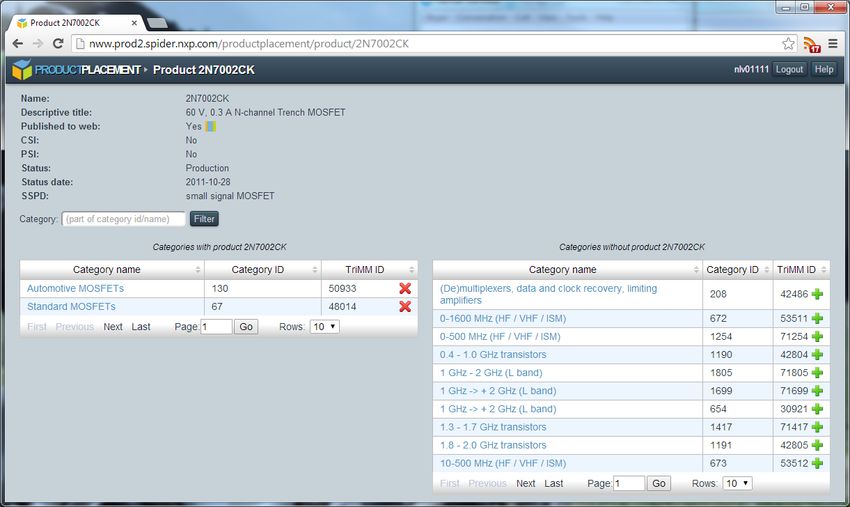The width and height of the screenshot is (850, 507).
Task: Click the browser address bar URL
Action: [x=249, y=44]
